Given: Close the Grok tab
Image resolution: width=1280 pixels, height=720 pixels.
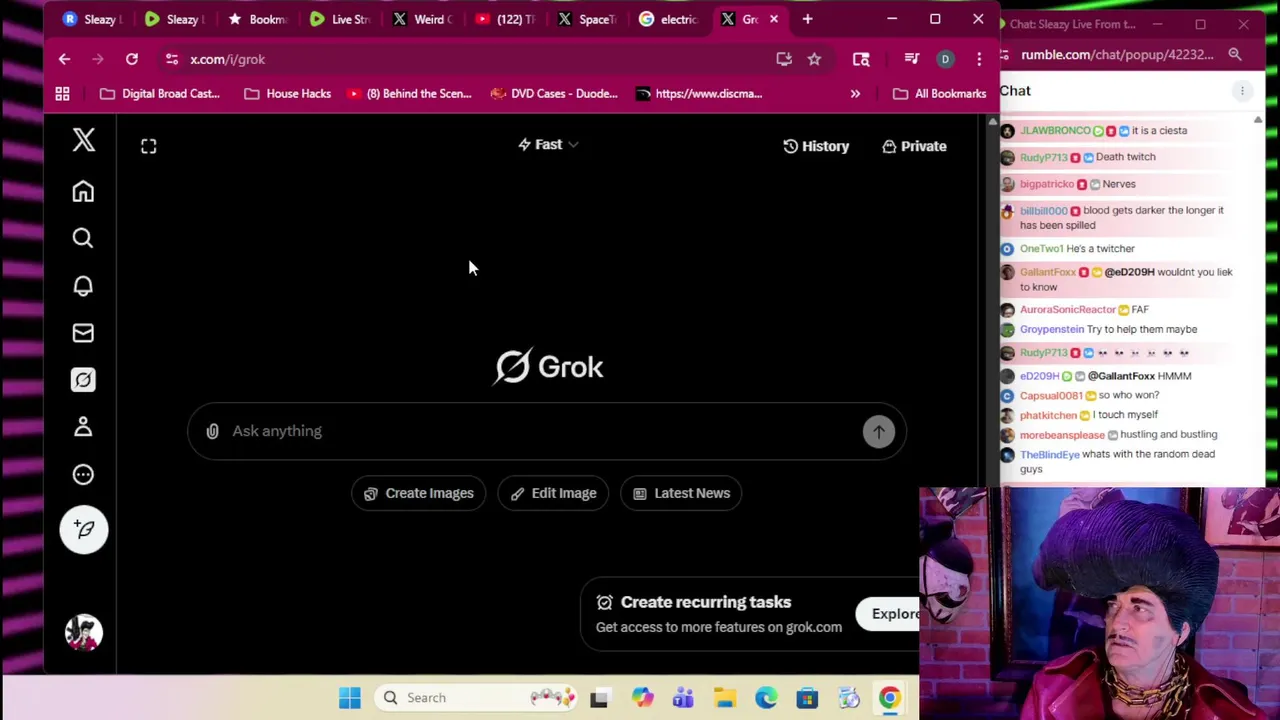Looking at the screenshot, I should point(773,19).
